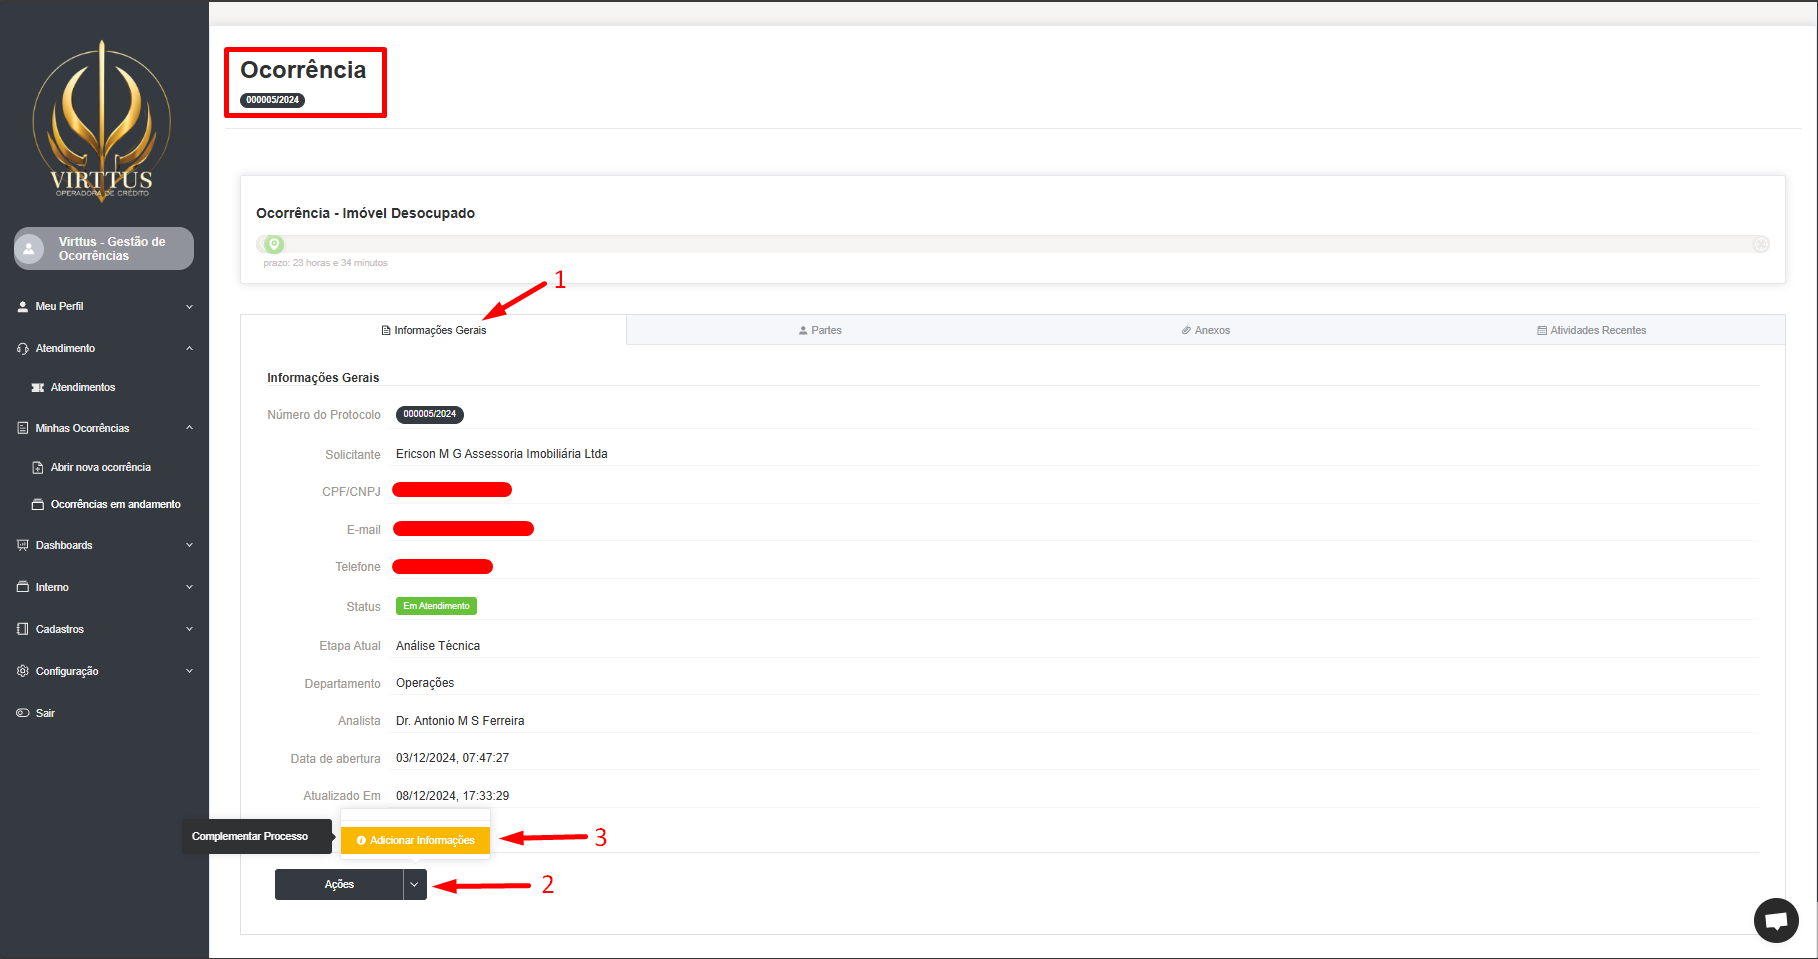Click the Adicionar Informações button
Viewport: 1818px width, 959px height.
415,841
